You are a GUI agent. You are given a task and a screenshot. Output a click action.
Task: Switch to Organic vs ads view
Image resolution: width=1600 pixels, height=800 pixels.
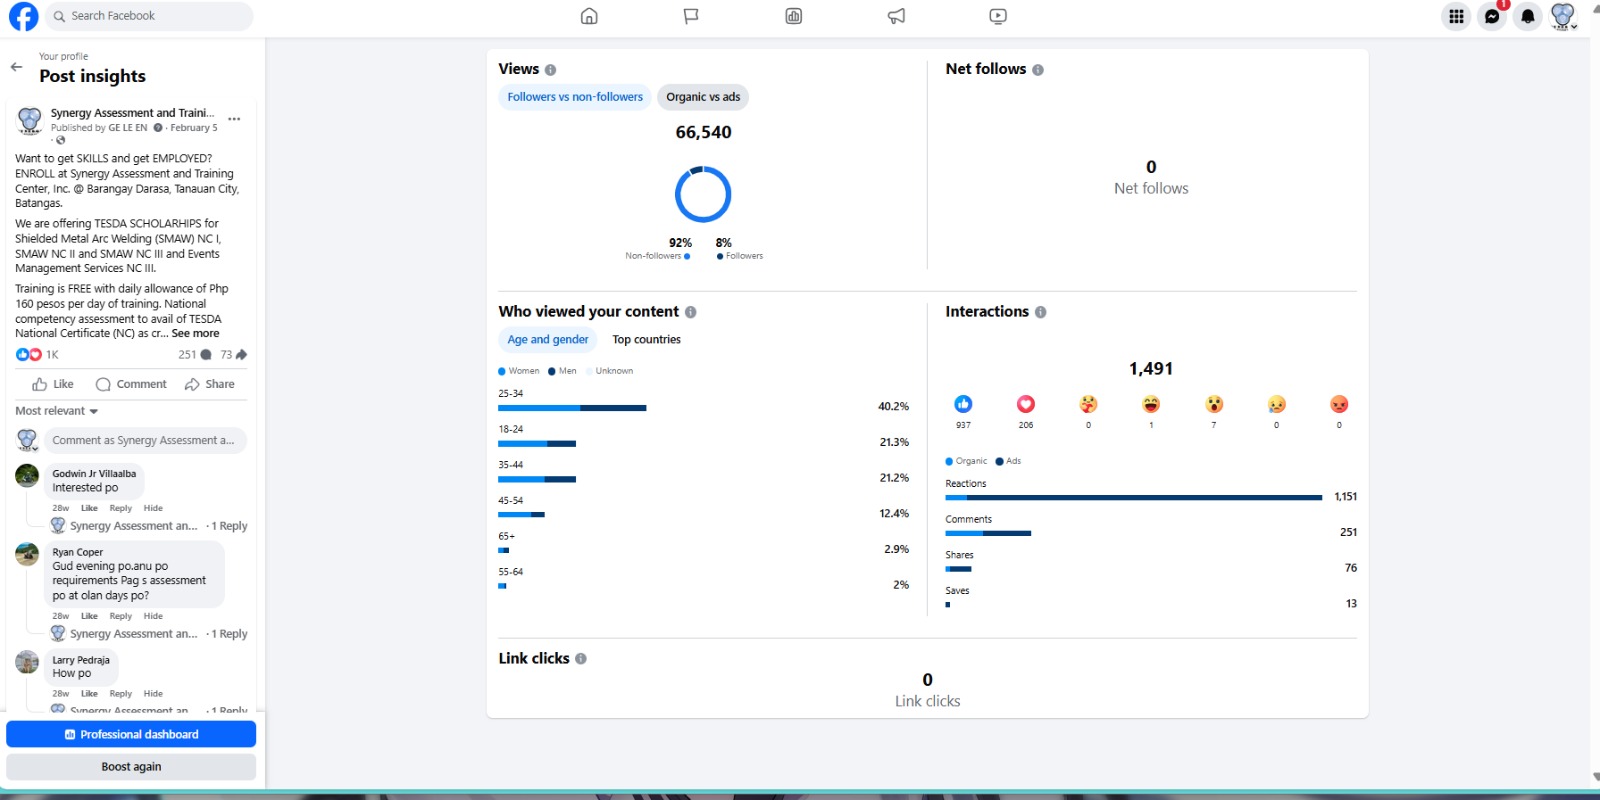[703, 97]
